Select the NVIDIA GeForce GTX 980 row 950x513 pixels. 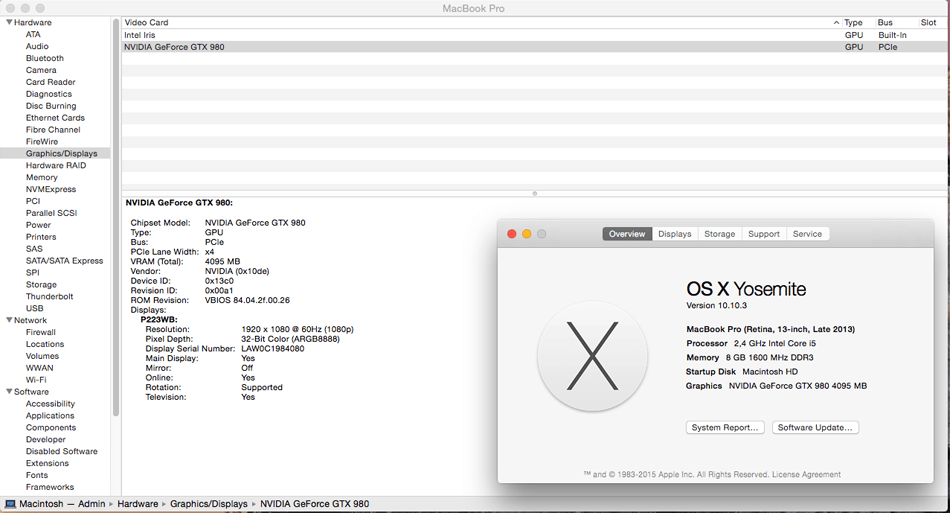click(x=534, y=47)
